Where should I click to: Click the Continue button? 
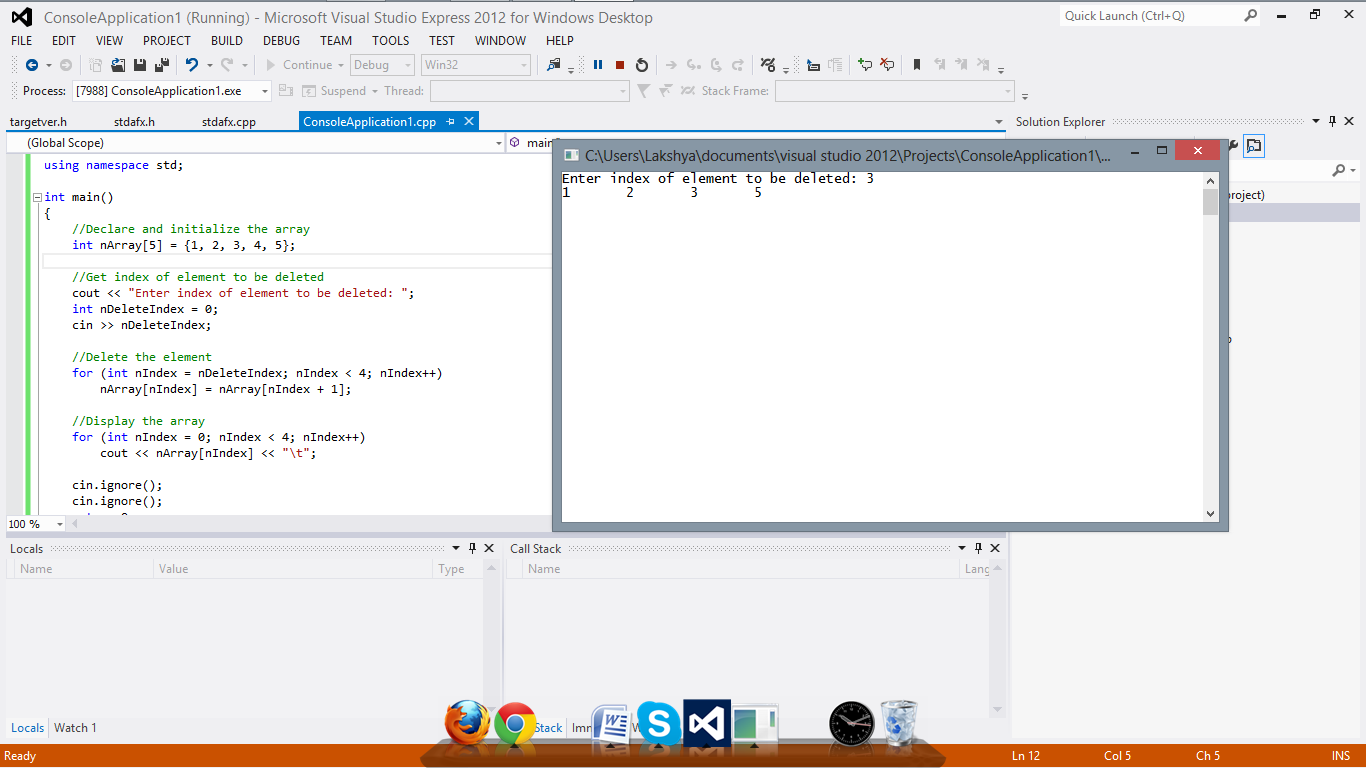click(x=303, y=64)
